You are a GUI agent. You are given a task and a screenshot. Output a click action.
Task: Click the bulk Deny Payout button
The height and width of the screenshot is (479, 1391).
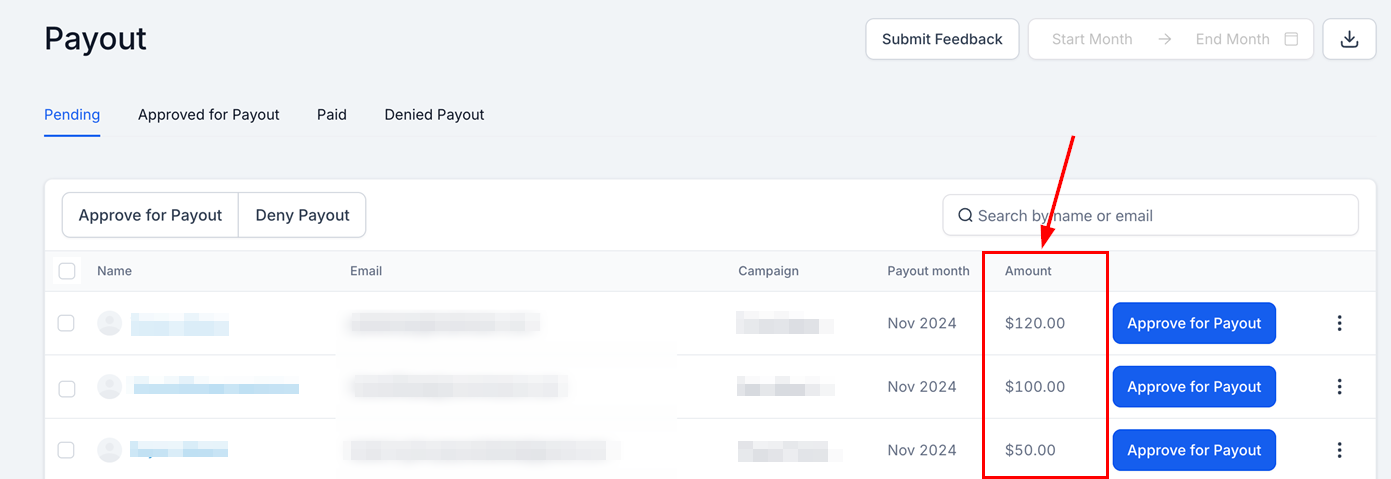click(302, 215)
